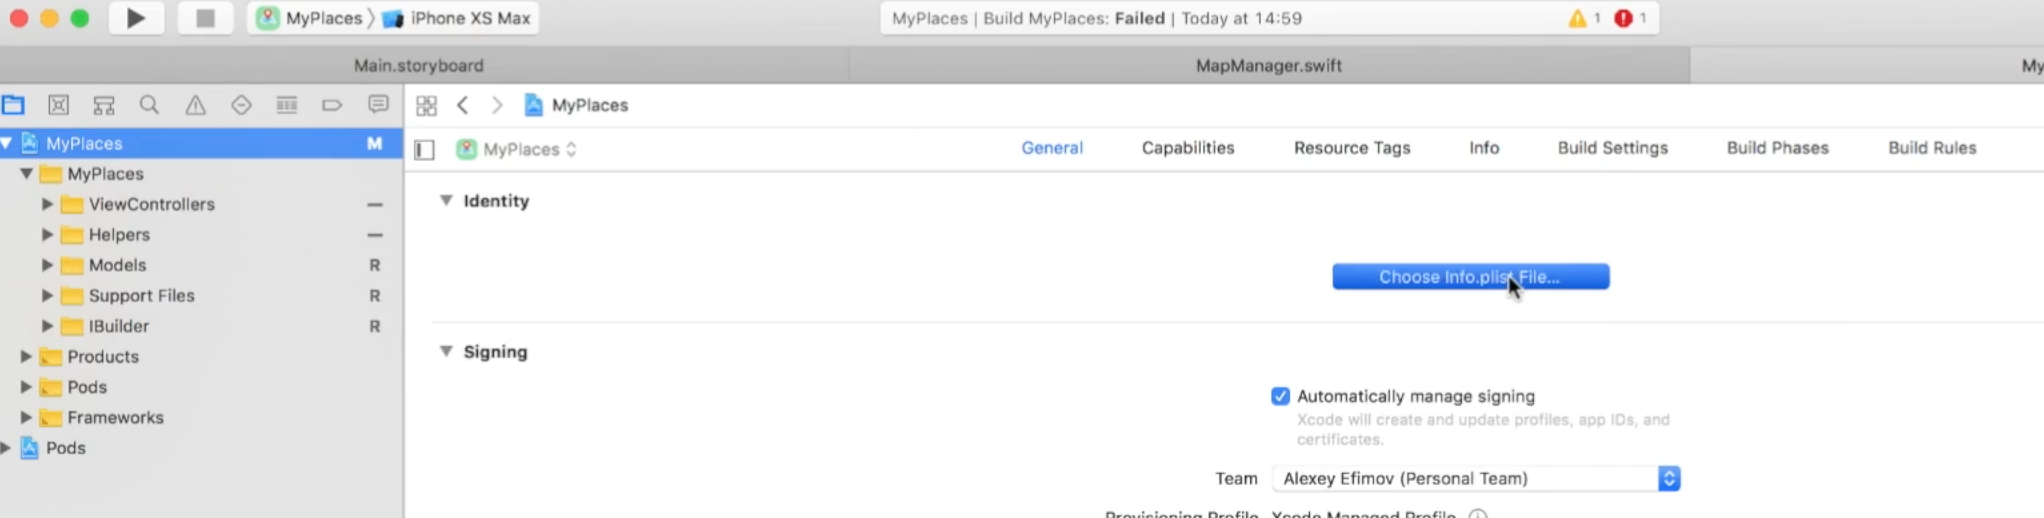Open the Debug navigator icon
Viewport: 2044px width, 518px height.
287,105
